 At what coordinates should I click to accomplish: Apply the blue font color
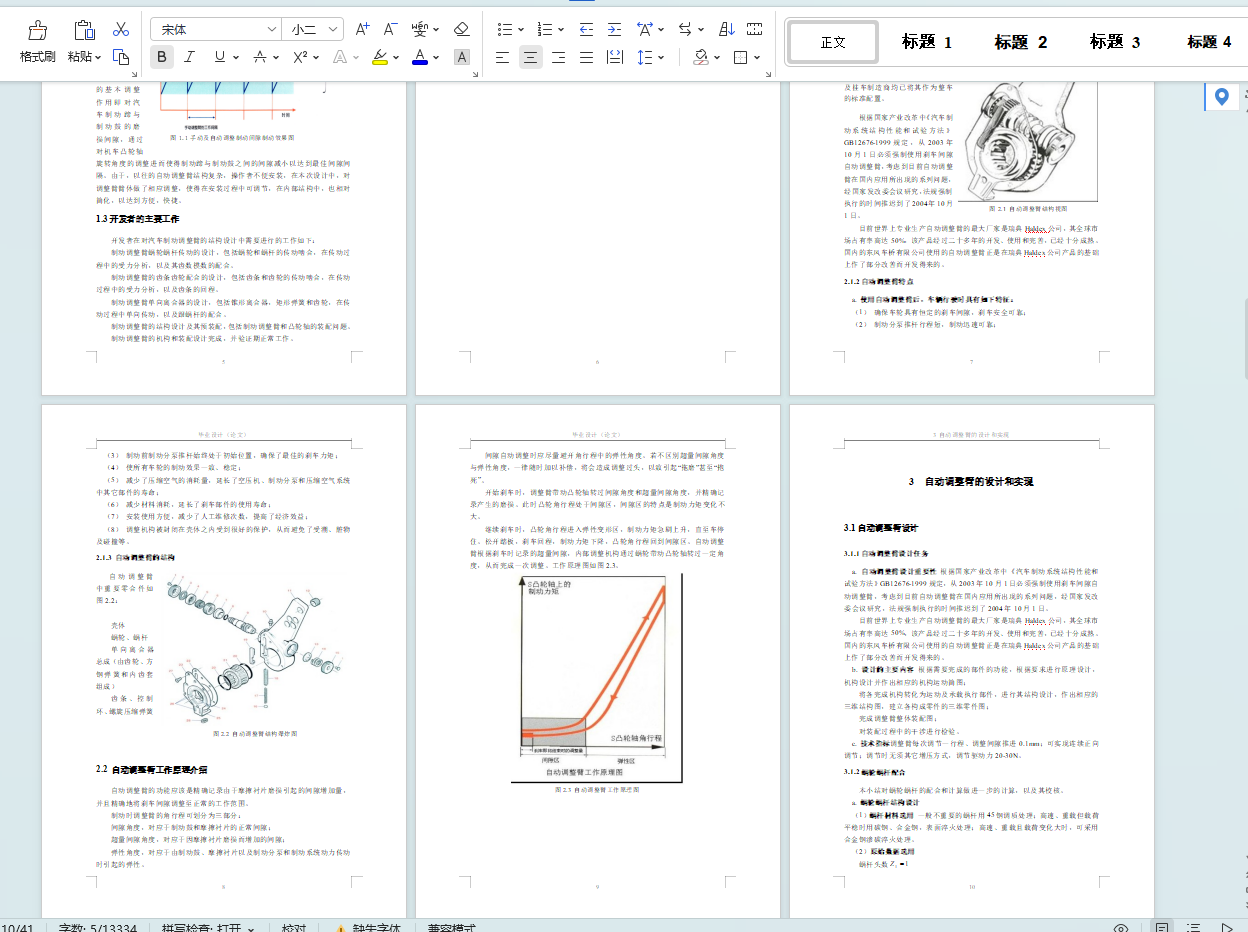(x=420, y=57)
